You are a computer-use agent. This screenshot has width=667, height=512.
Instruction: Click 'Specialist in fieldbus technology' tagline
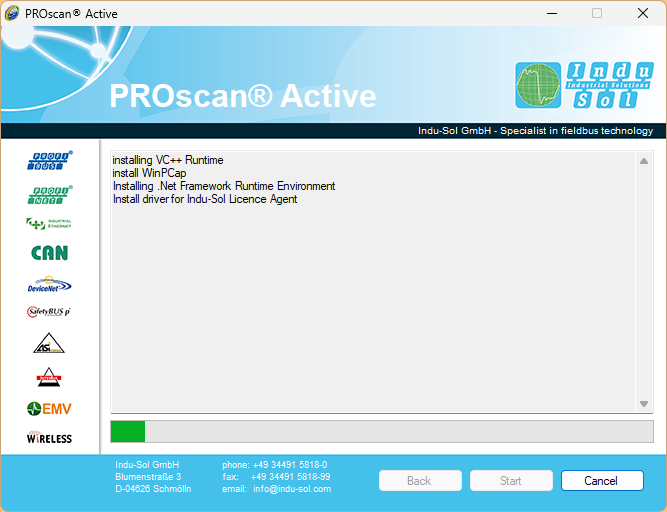[576, 131]
